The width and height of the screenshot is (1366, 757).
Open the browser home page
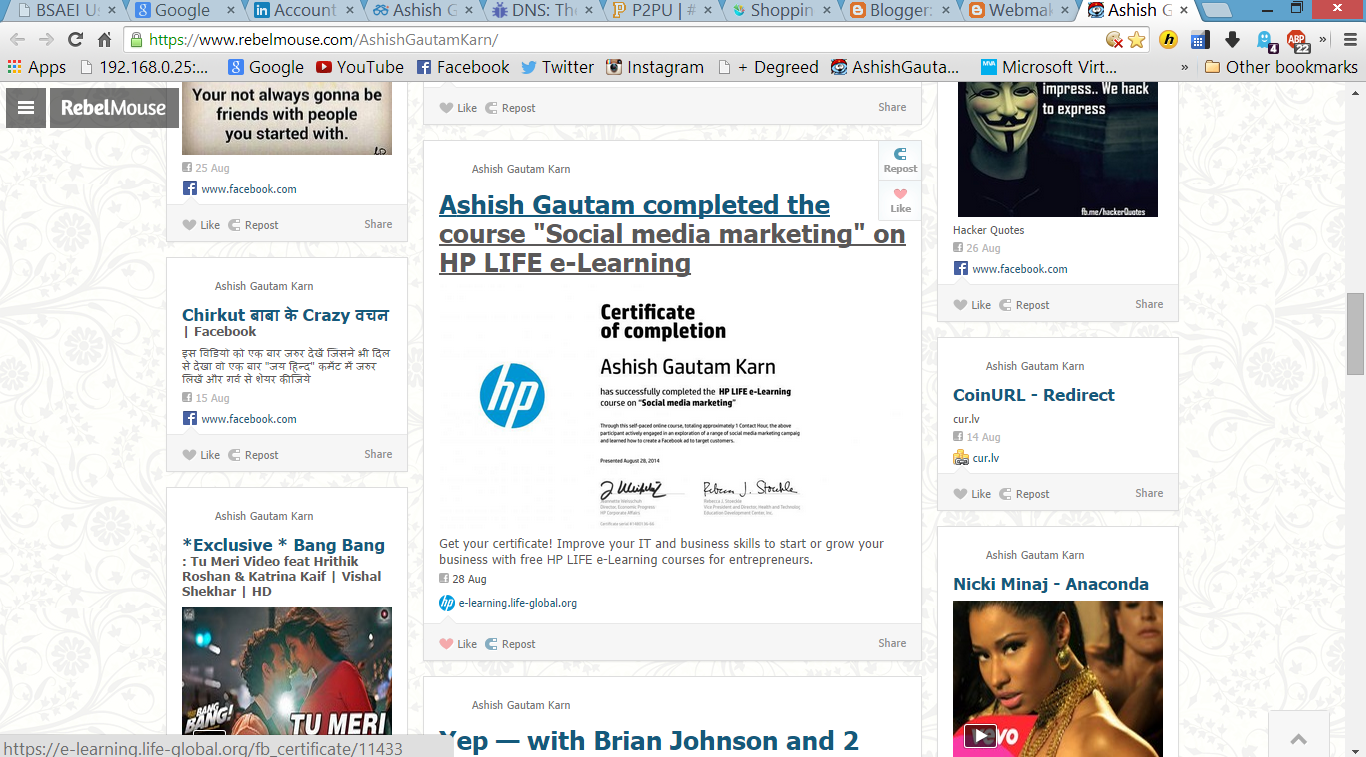(104, 40)
